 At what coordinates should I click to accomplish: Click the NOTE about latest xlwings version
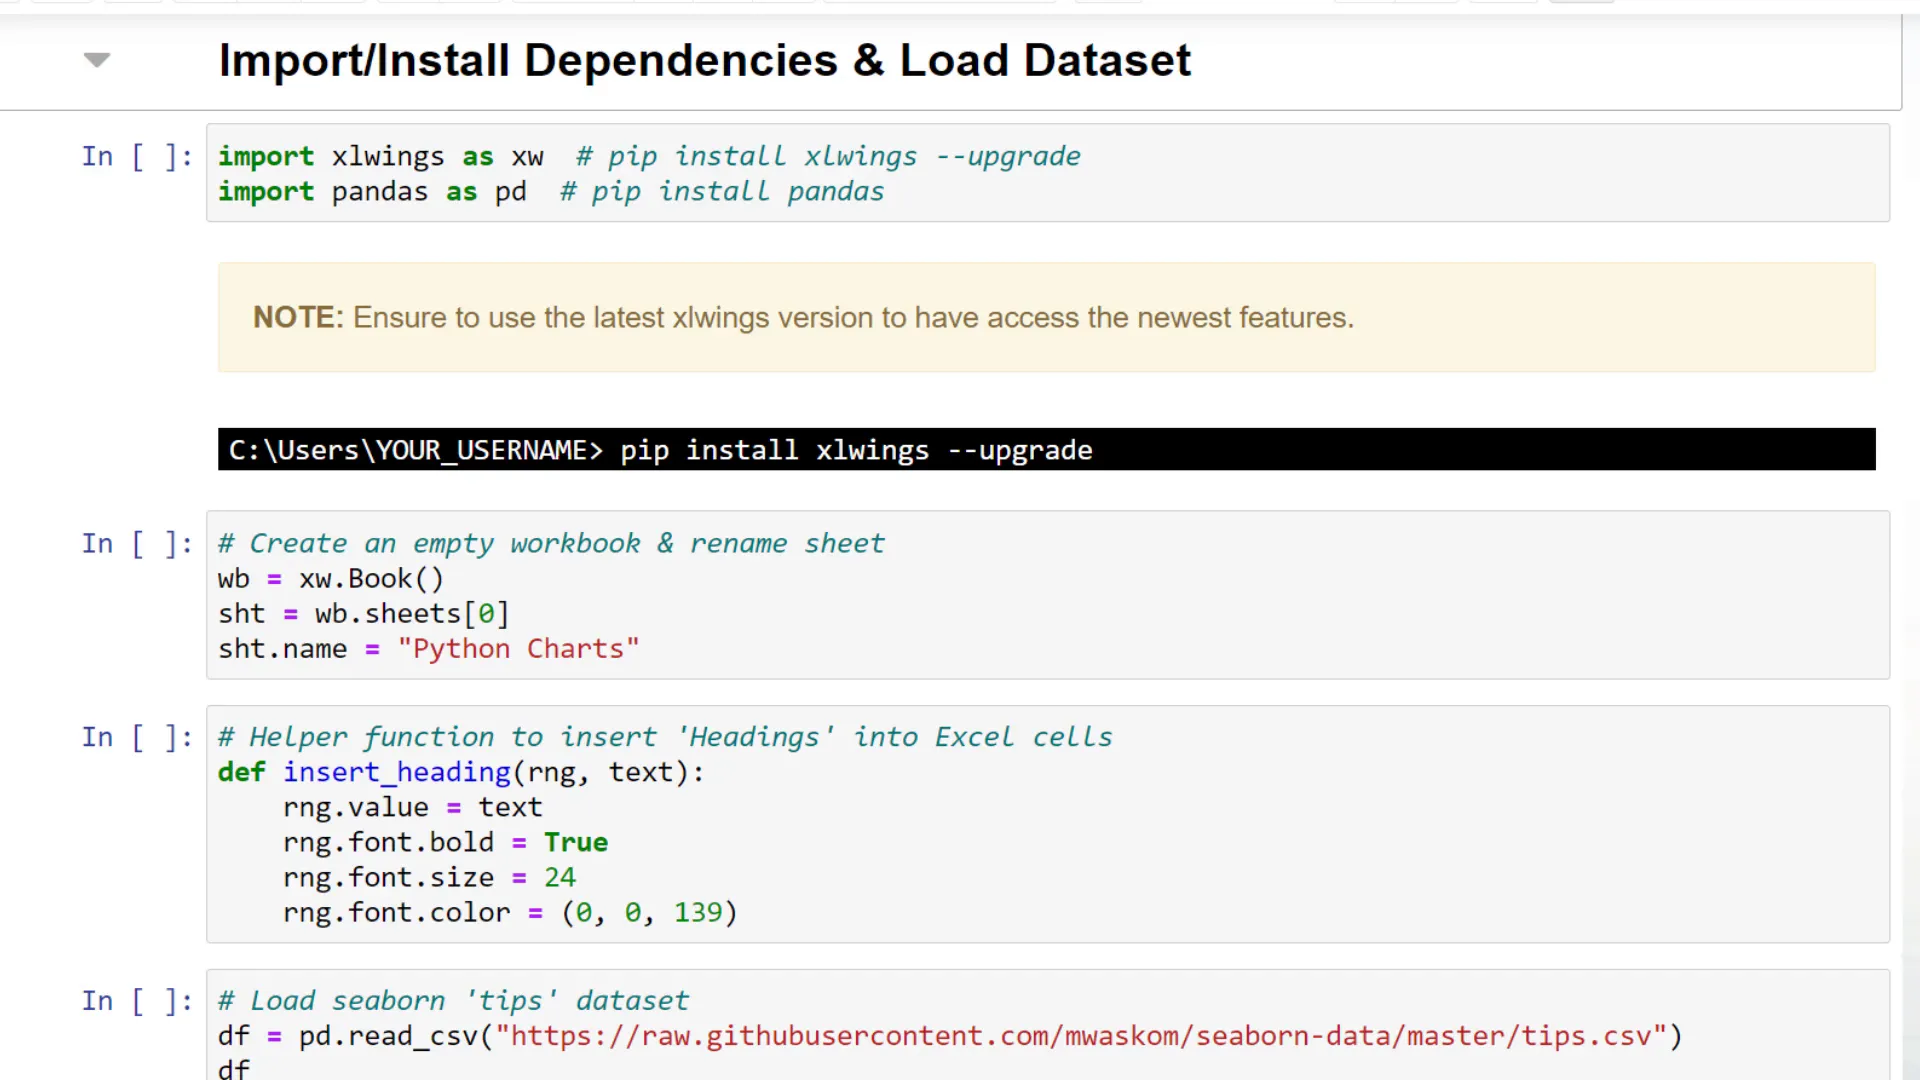tap(802, 318)
